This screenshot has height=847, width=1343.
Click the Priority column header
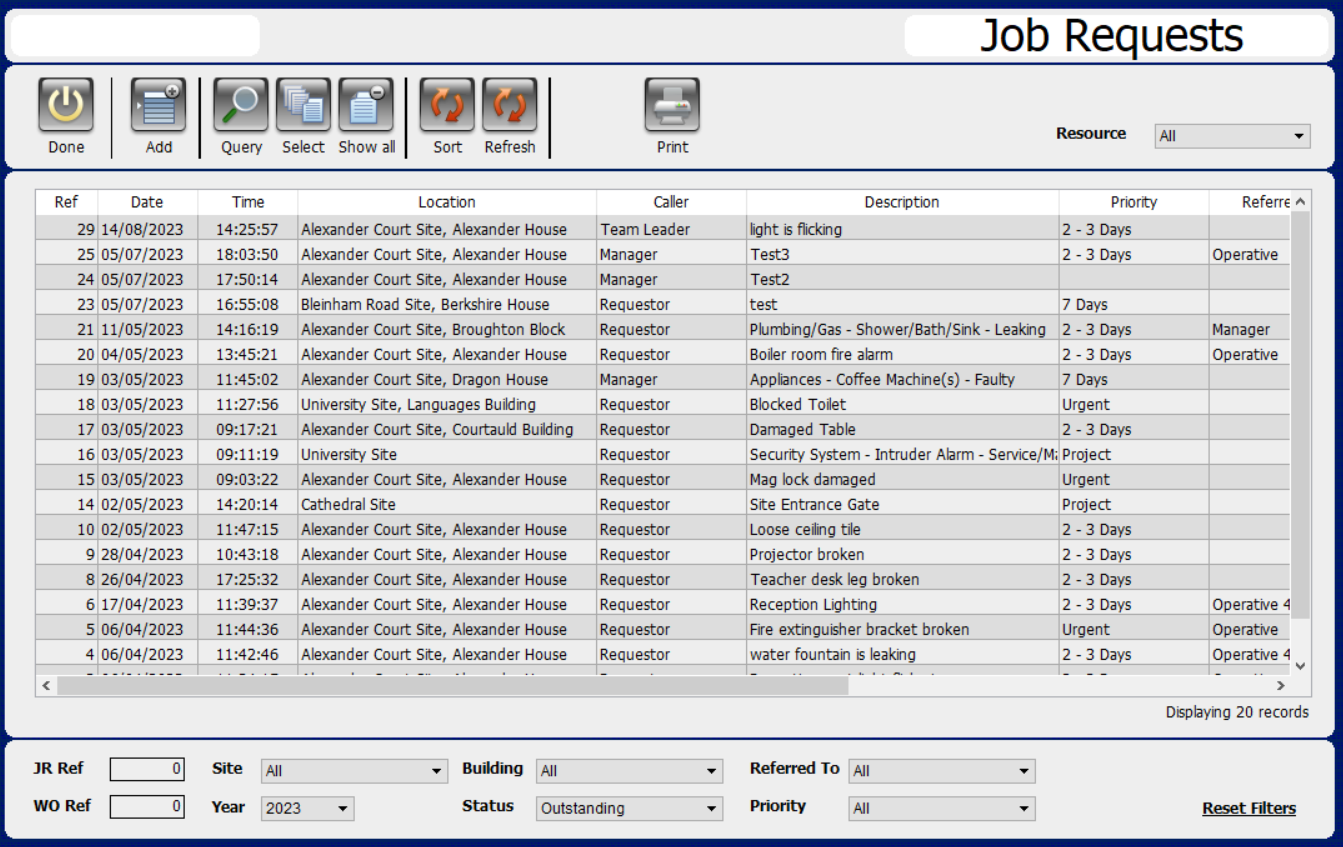pos(1134,202)
